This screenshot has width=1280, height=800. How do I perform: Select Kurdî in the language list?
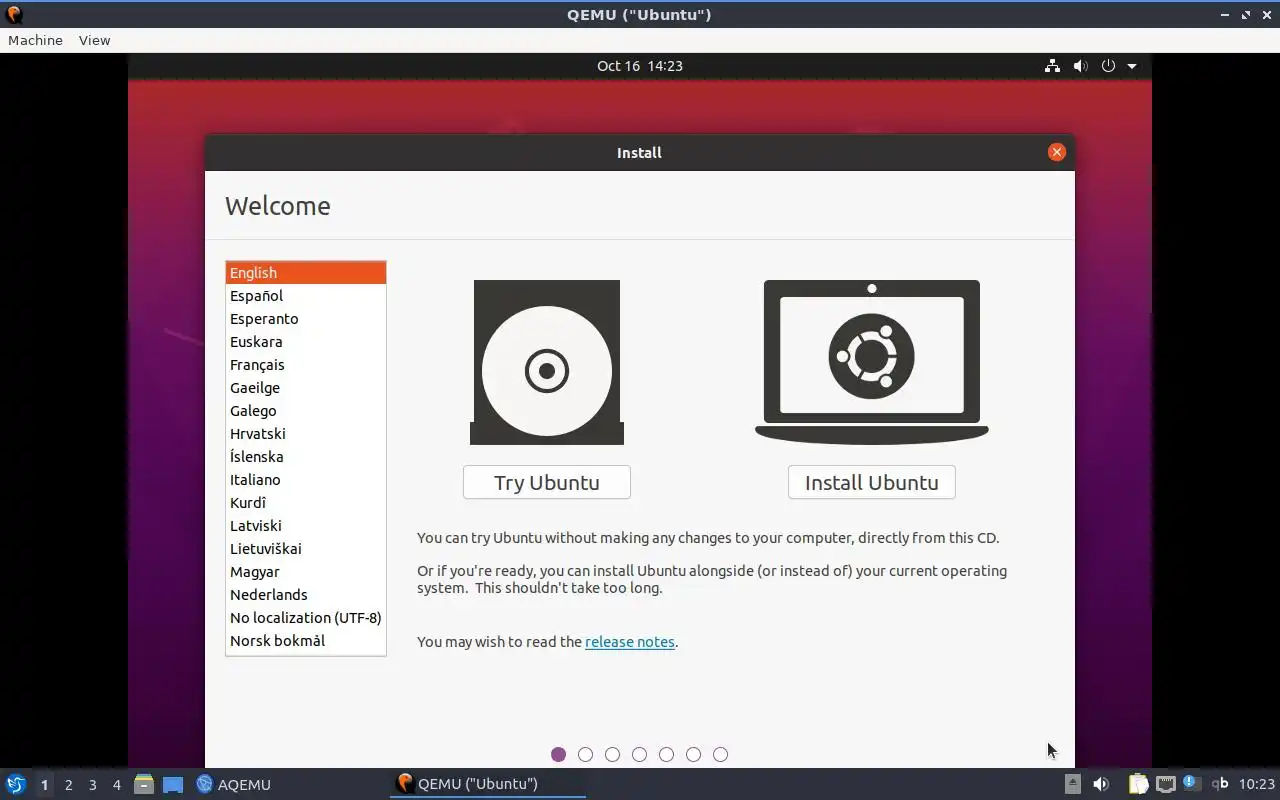306,503
